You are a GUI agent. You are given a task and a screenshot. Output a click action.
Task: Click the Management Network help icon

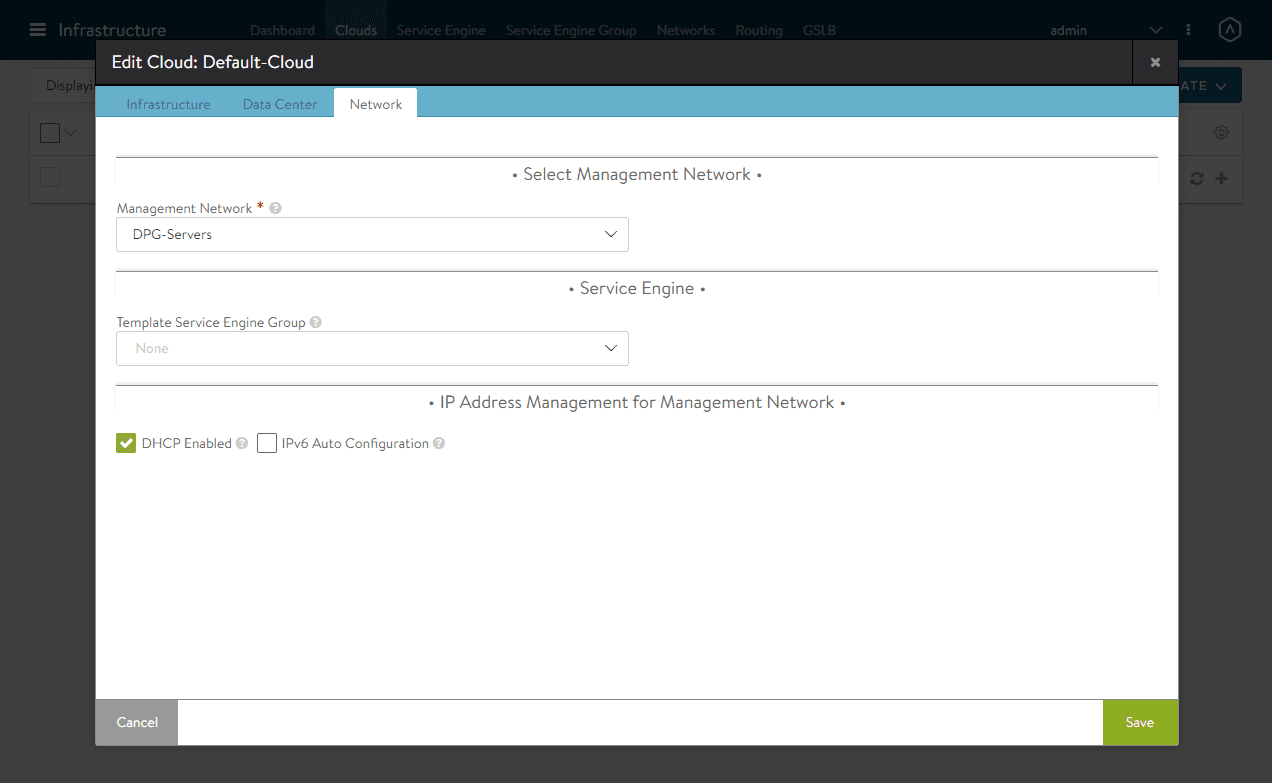[x=275, y=209]
